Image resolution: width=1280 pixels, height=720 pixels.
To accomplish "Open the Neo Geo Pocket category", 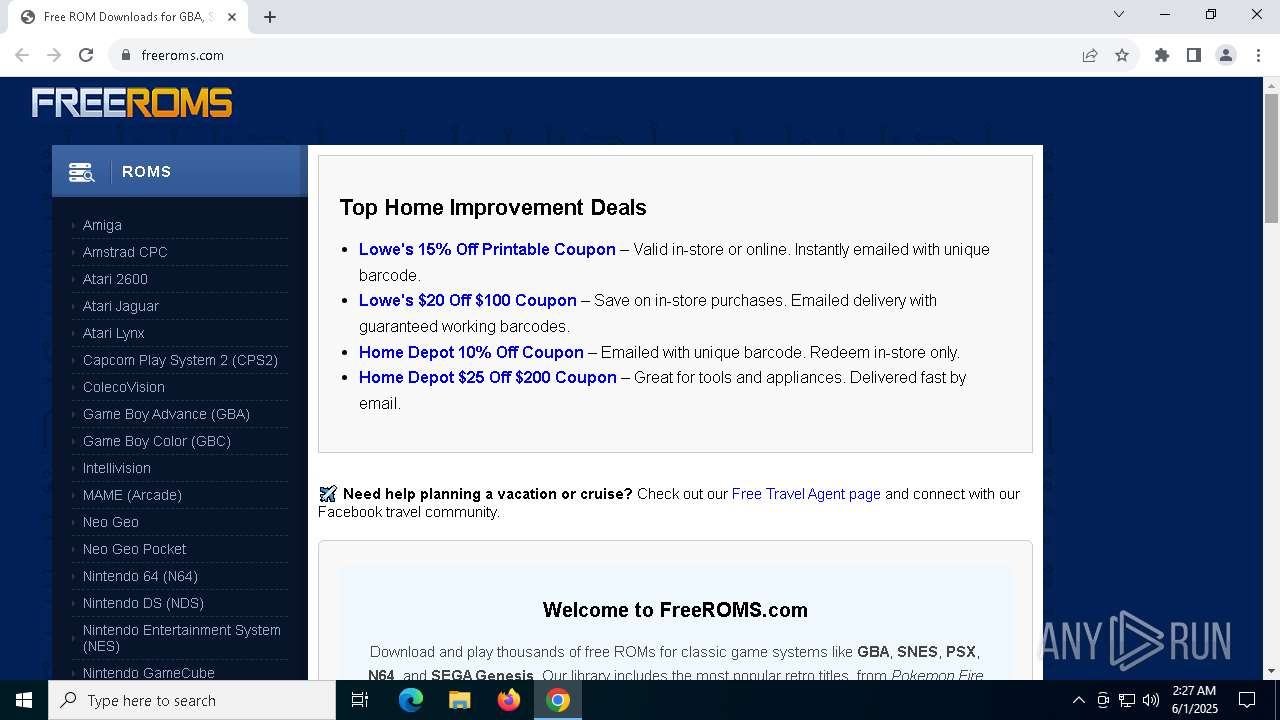I will (135, 549).
